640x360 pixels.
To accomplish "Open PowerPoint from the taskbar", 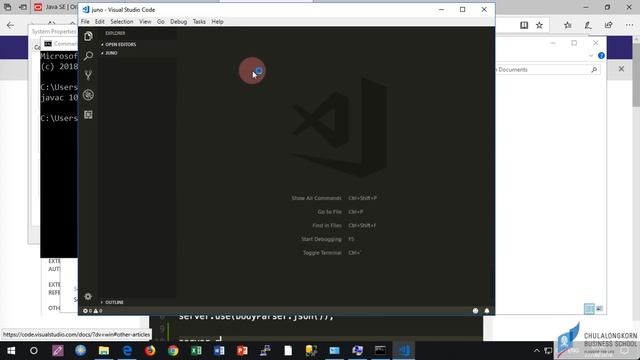I will tap(242, 351).
